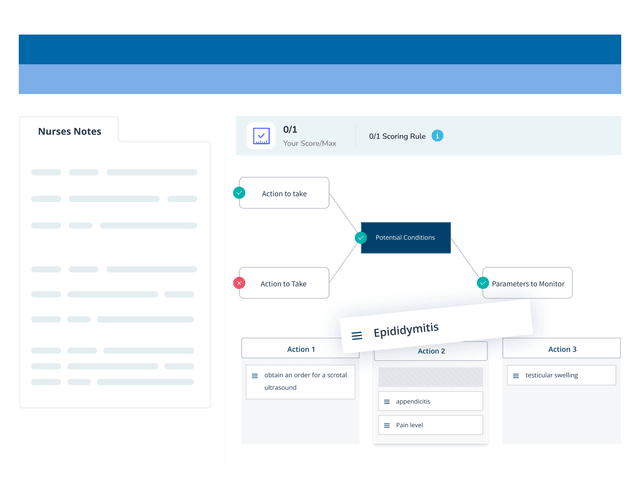
Task: Click the Potential Conditions dark blue box
Action: 406,238
